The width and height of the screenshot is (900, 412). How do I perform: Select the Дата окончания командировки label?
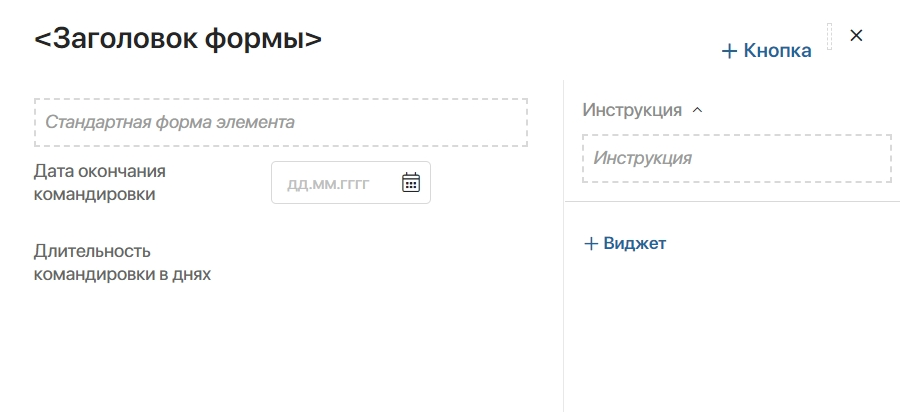coord(99,182)
